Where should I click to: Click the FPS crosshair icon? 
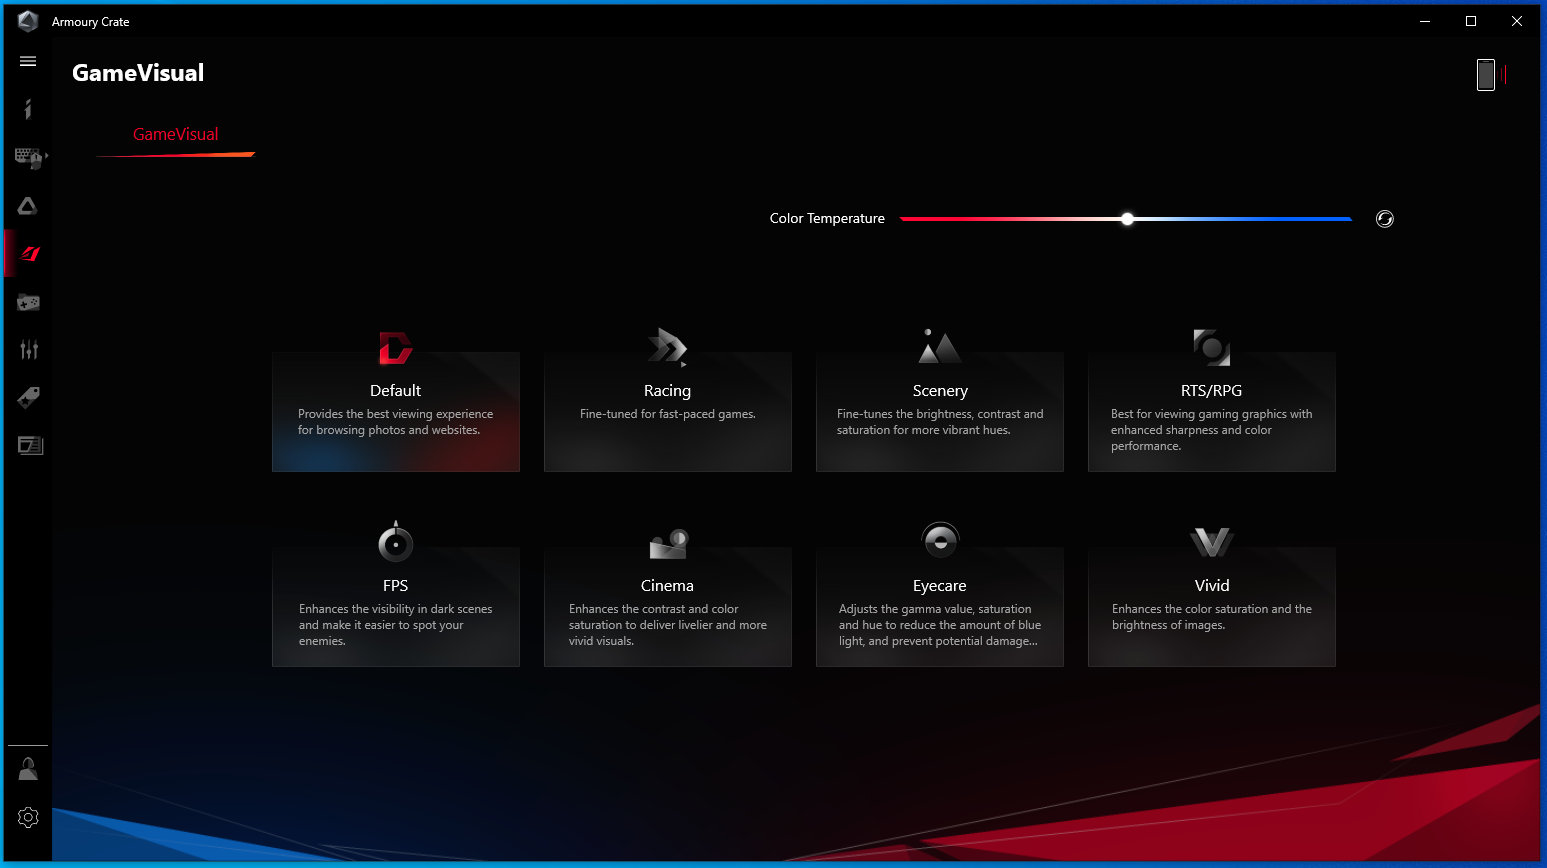pos(395,542)
